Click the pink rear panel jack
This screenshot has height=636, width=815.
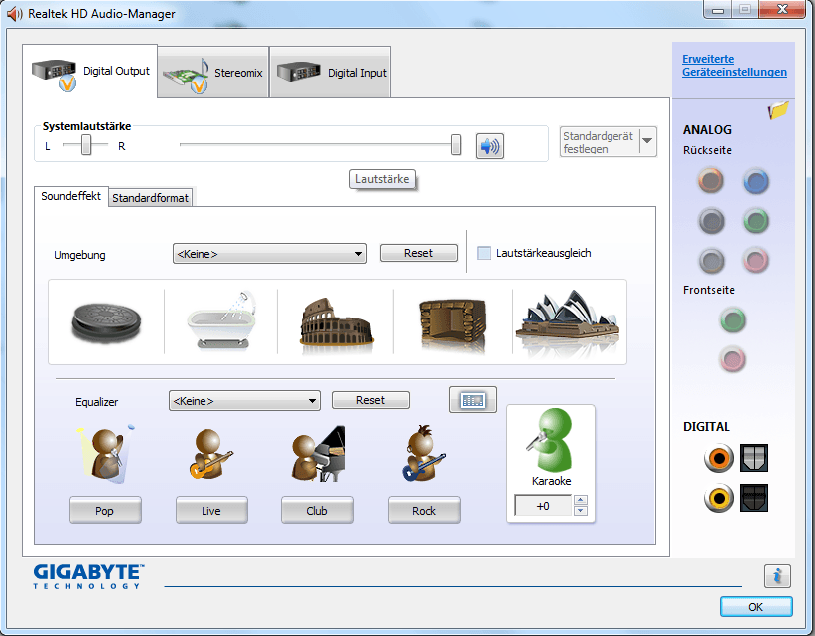point(755,260)
